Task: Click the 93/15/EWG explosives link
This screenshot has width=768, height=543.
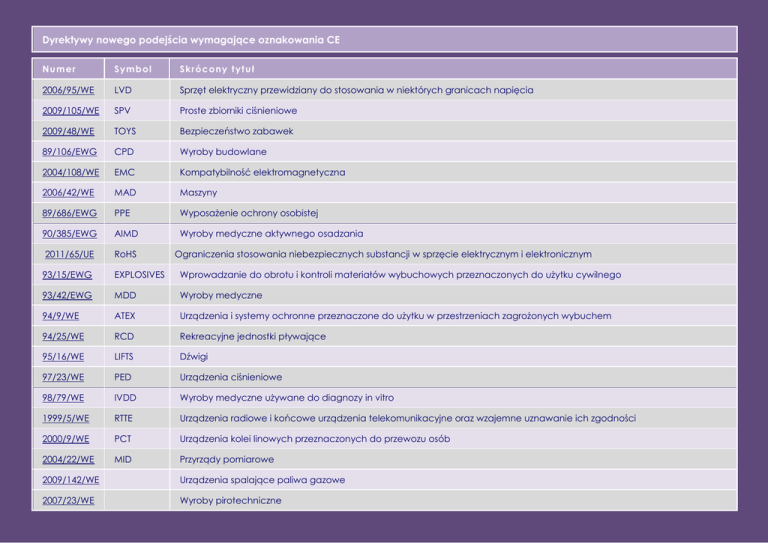Action: (67, 275)
